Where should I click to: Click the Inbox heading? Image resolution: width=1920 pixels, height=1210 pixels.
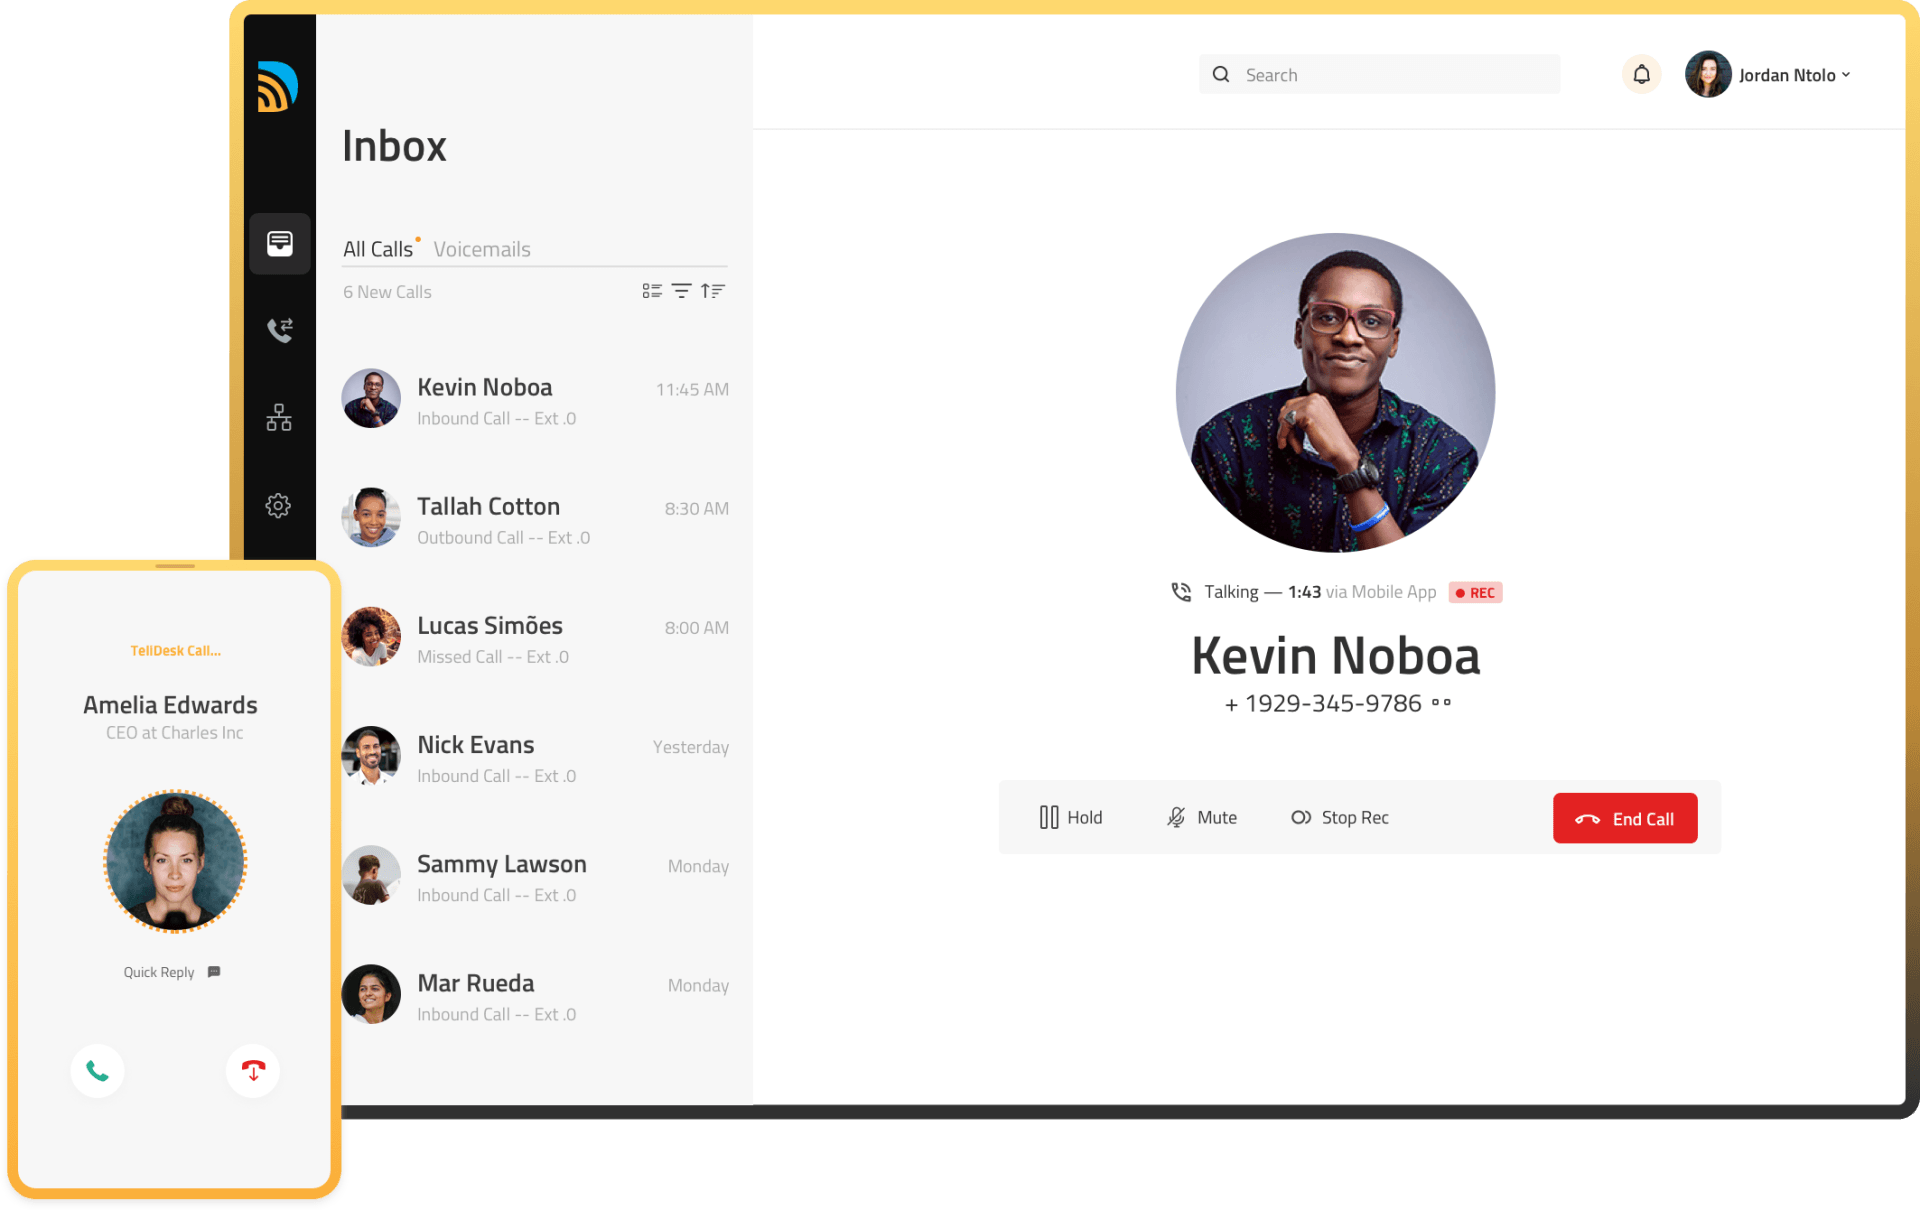coord(394,146)
